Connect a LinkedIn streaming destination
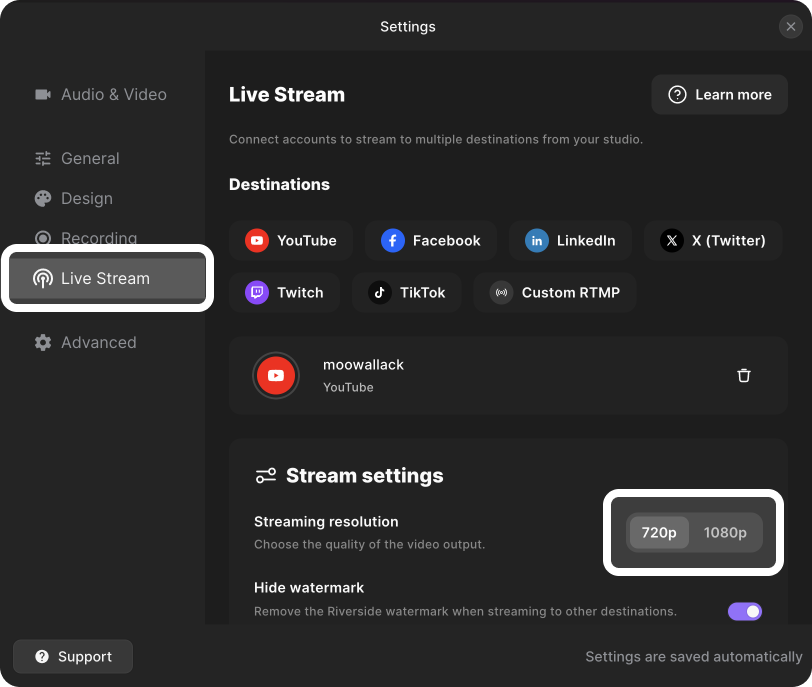812x687 pixels. pyautogui.click(x=570, y=240)
